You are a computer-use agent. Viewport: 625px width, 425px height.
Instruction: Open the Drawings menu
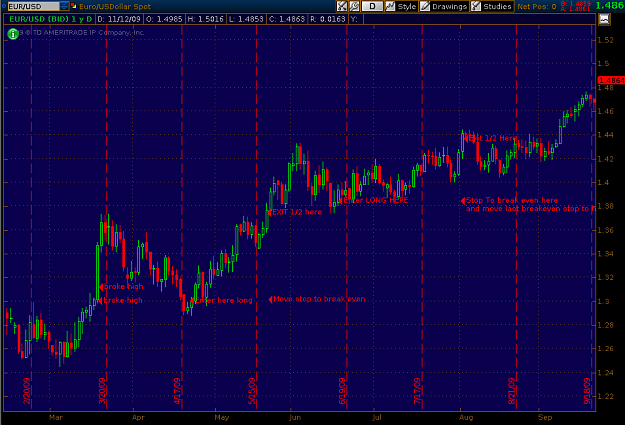pyautogui.click(x=444, y=6)
